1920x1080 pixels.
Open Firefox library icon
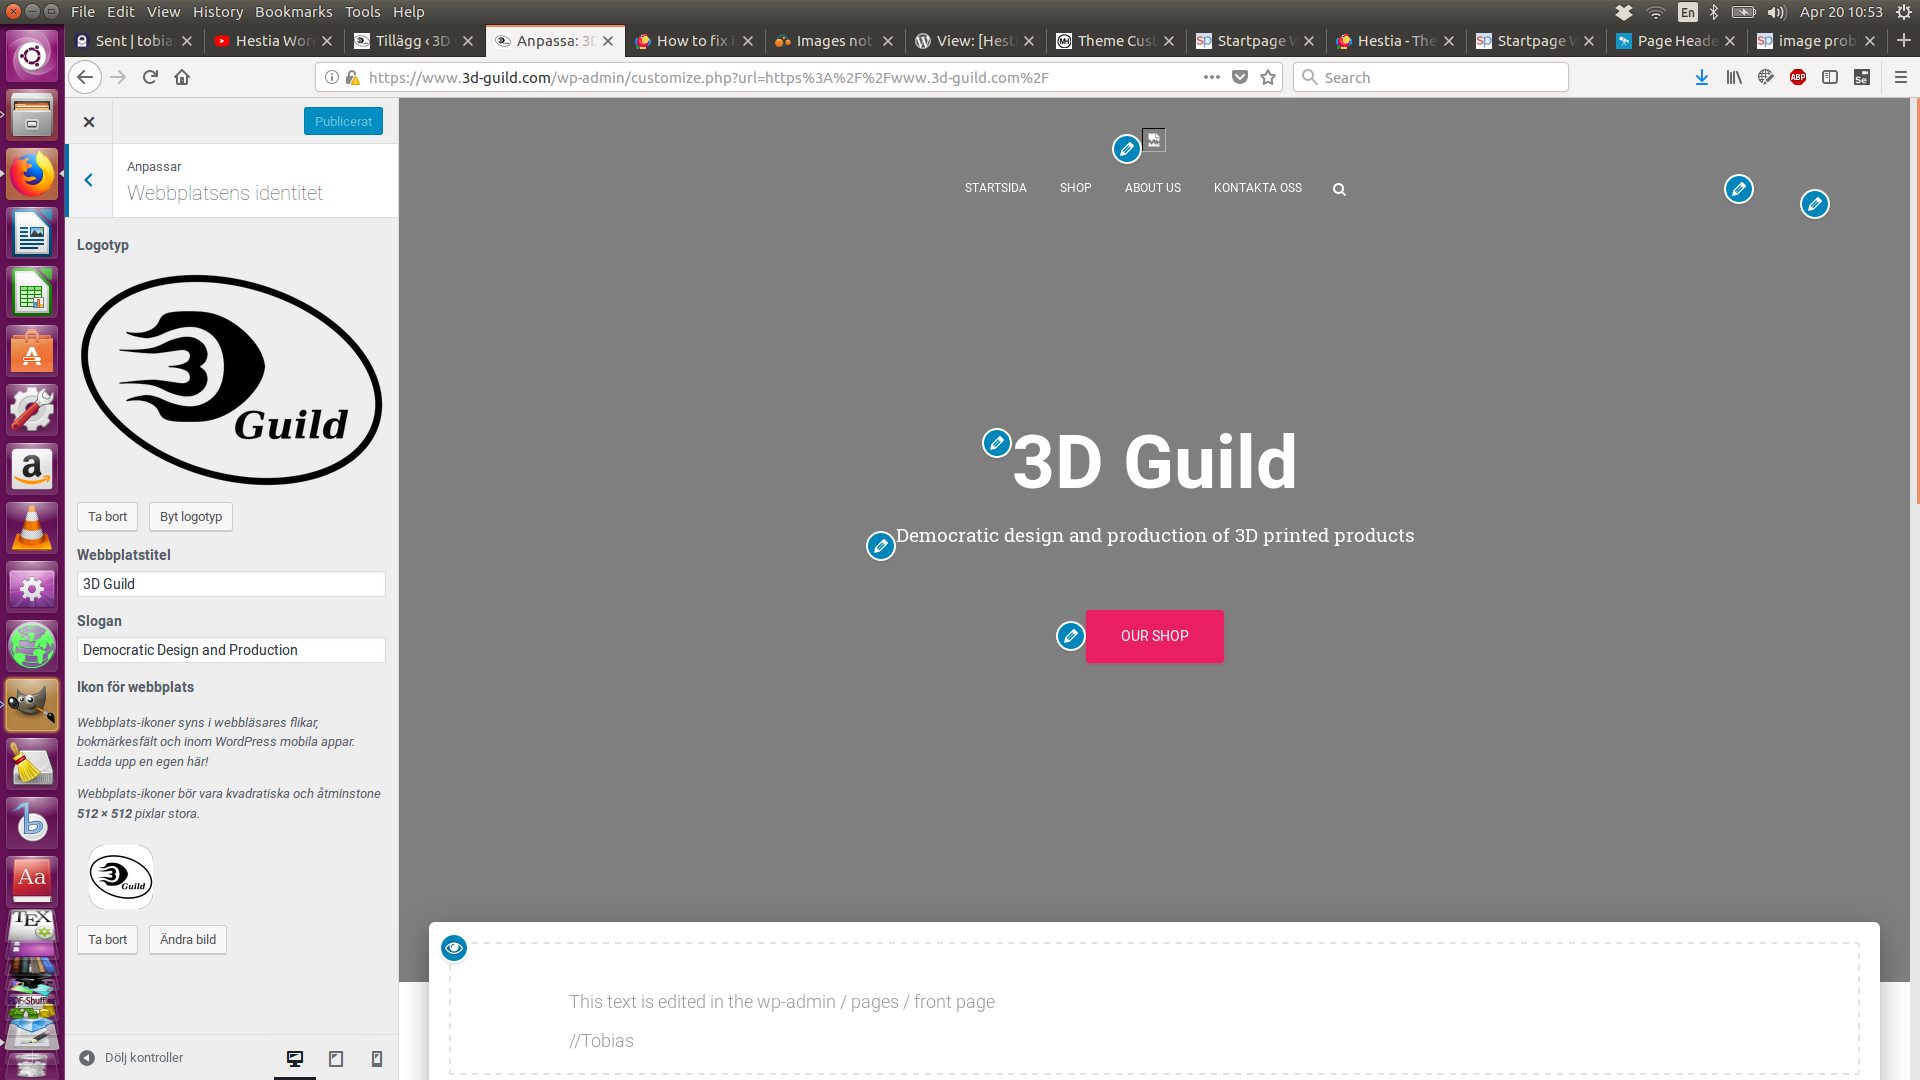click(x=1734, y=77)
